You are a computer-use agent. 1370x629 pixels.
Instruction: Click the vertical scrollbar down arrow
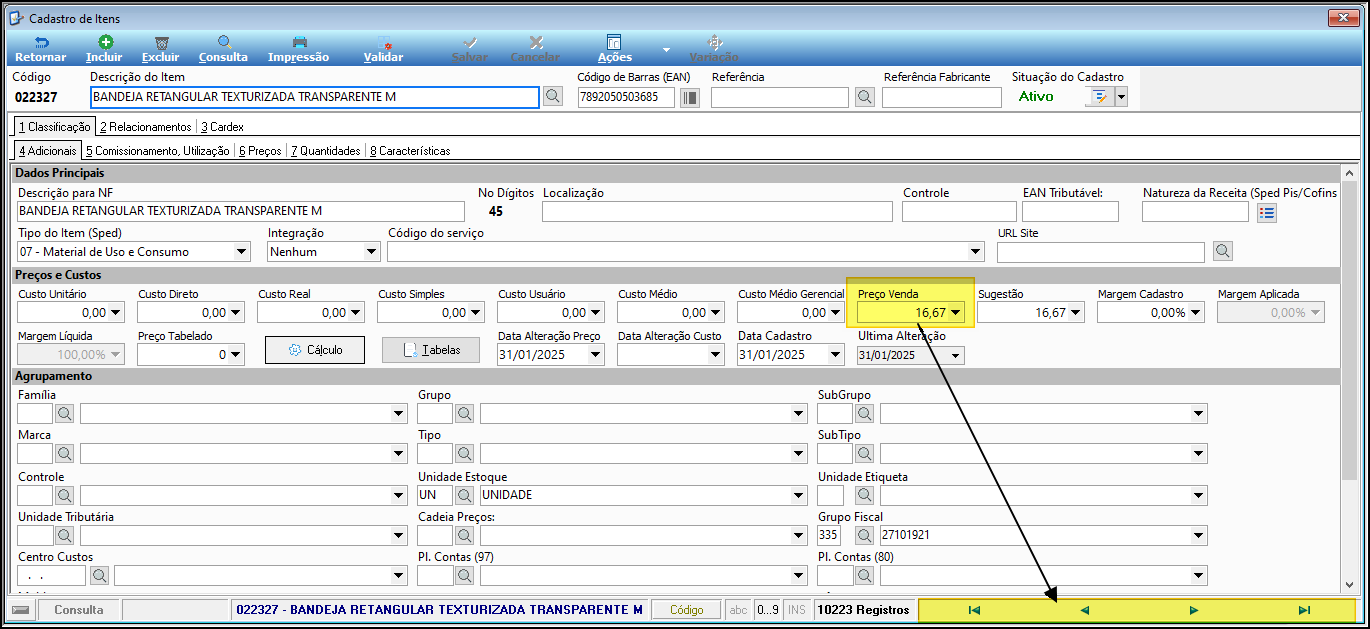point(1351,585)
